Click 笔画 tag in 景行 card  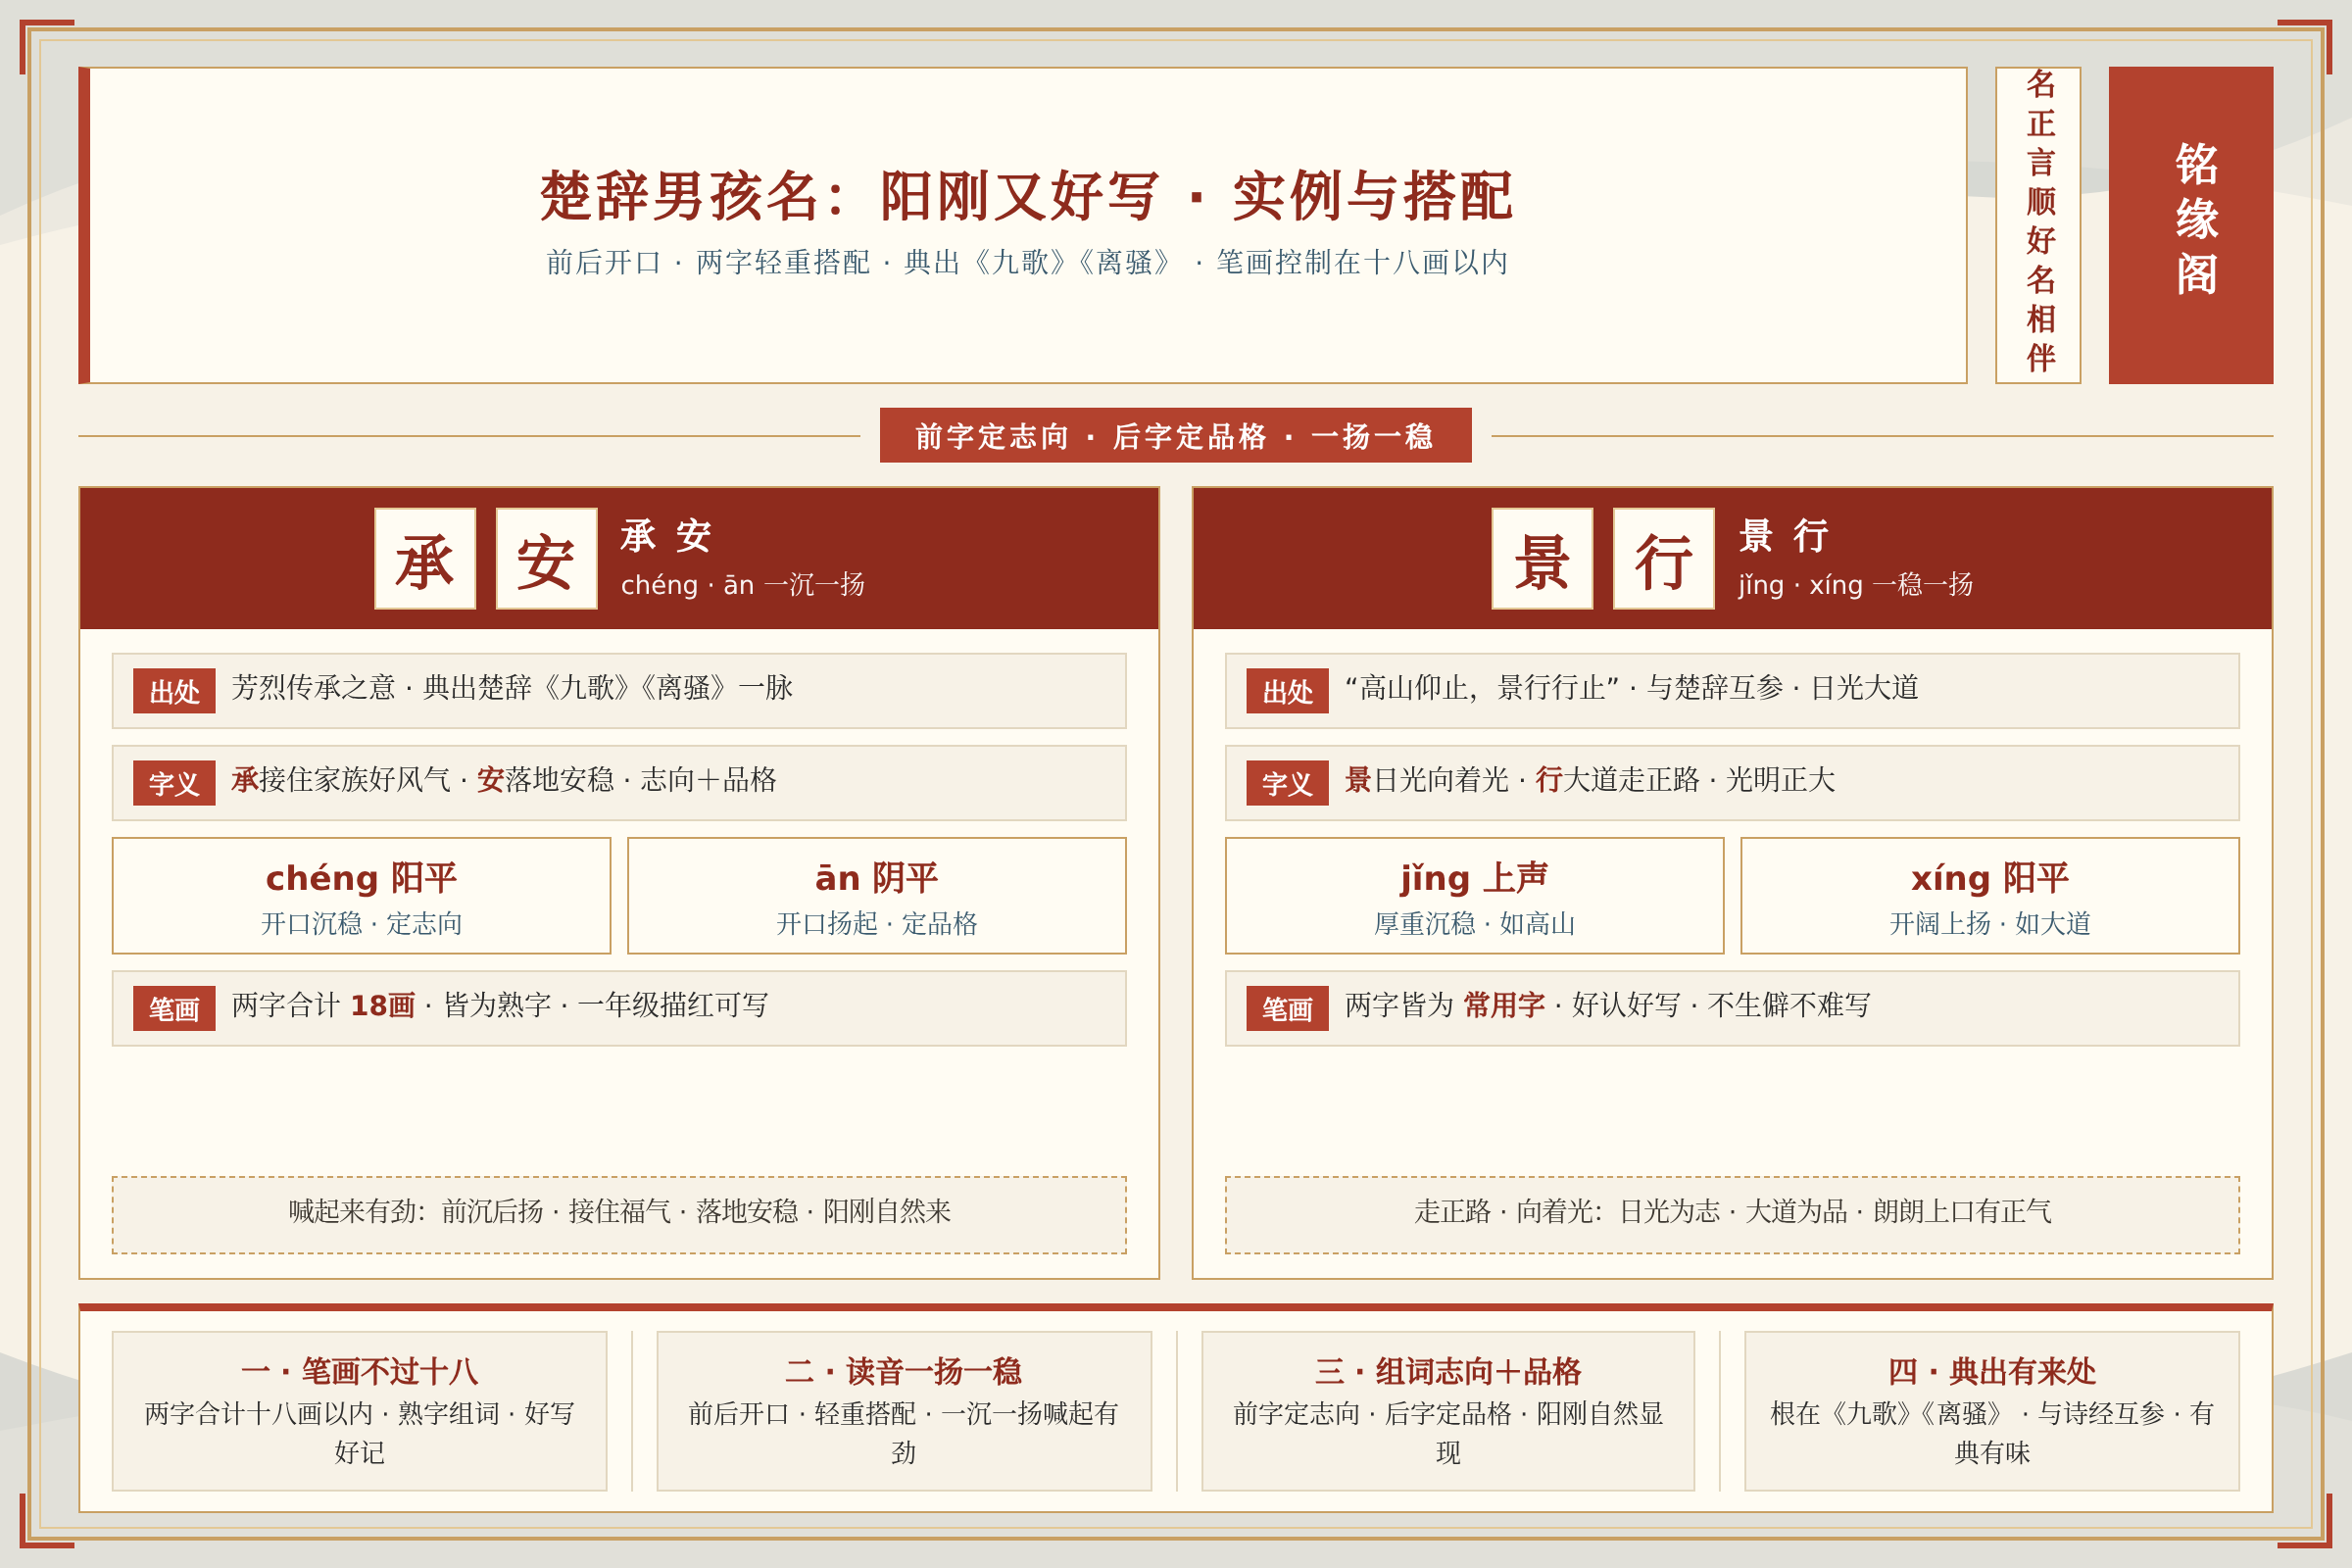point(1287,1009)
